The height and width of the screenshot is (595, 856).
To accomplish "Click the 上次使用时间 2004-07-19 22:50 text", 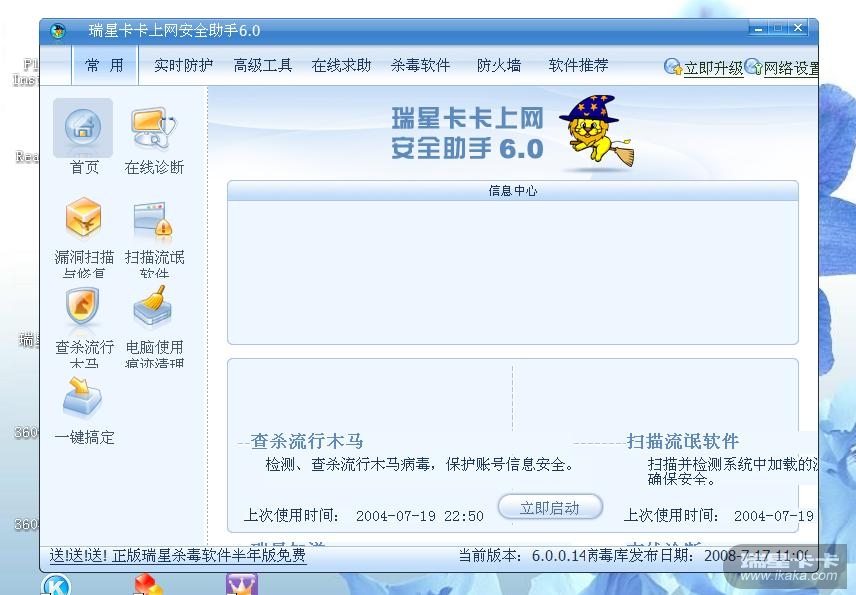I will pos(364,515).
